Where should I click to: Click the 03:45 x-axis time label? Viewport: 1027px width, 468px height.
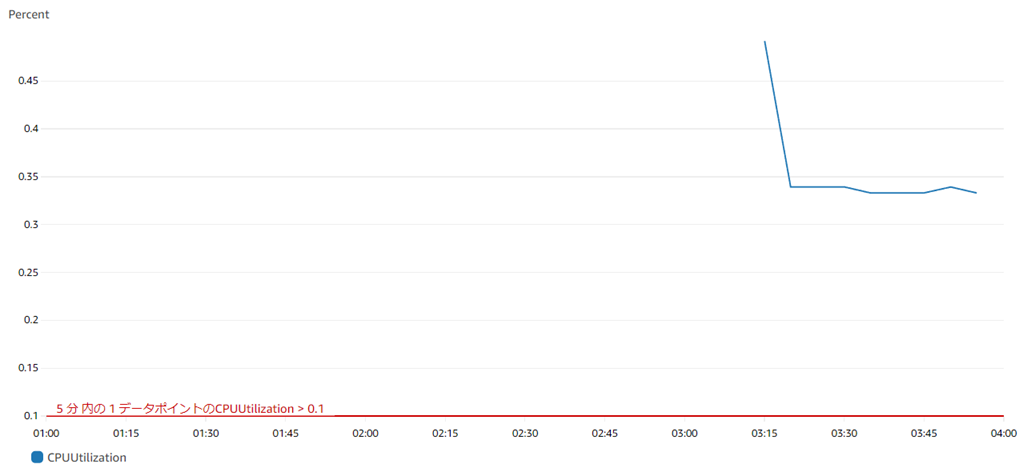tap(924, 434)
